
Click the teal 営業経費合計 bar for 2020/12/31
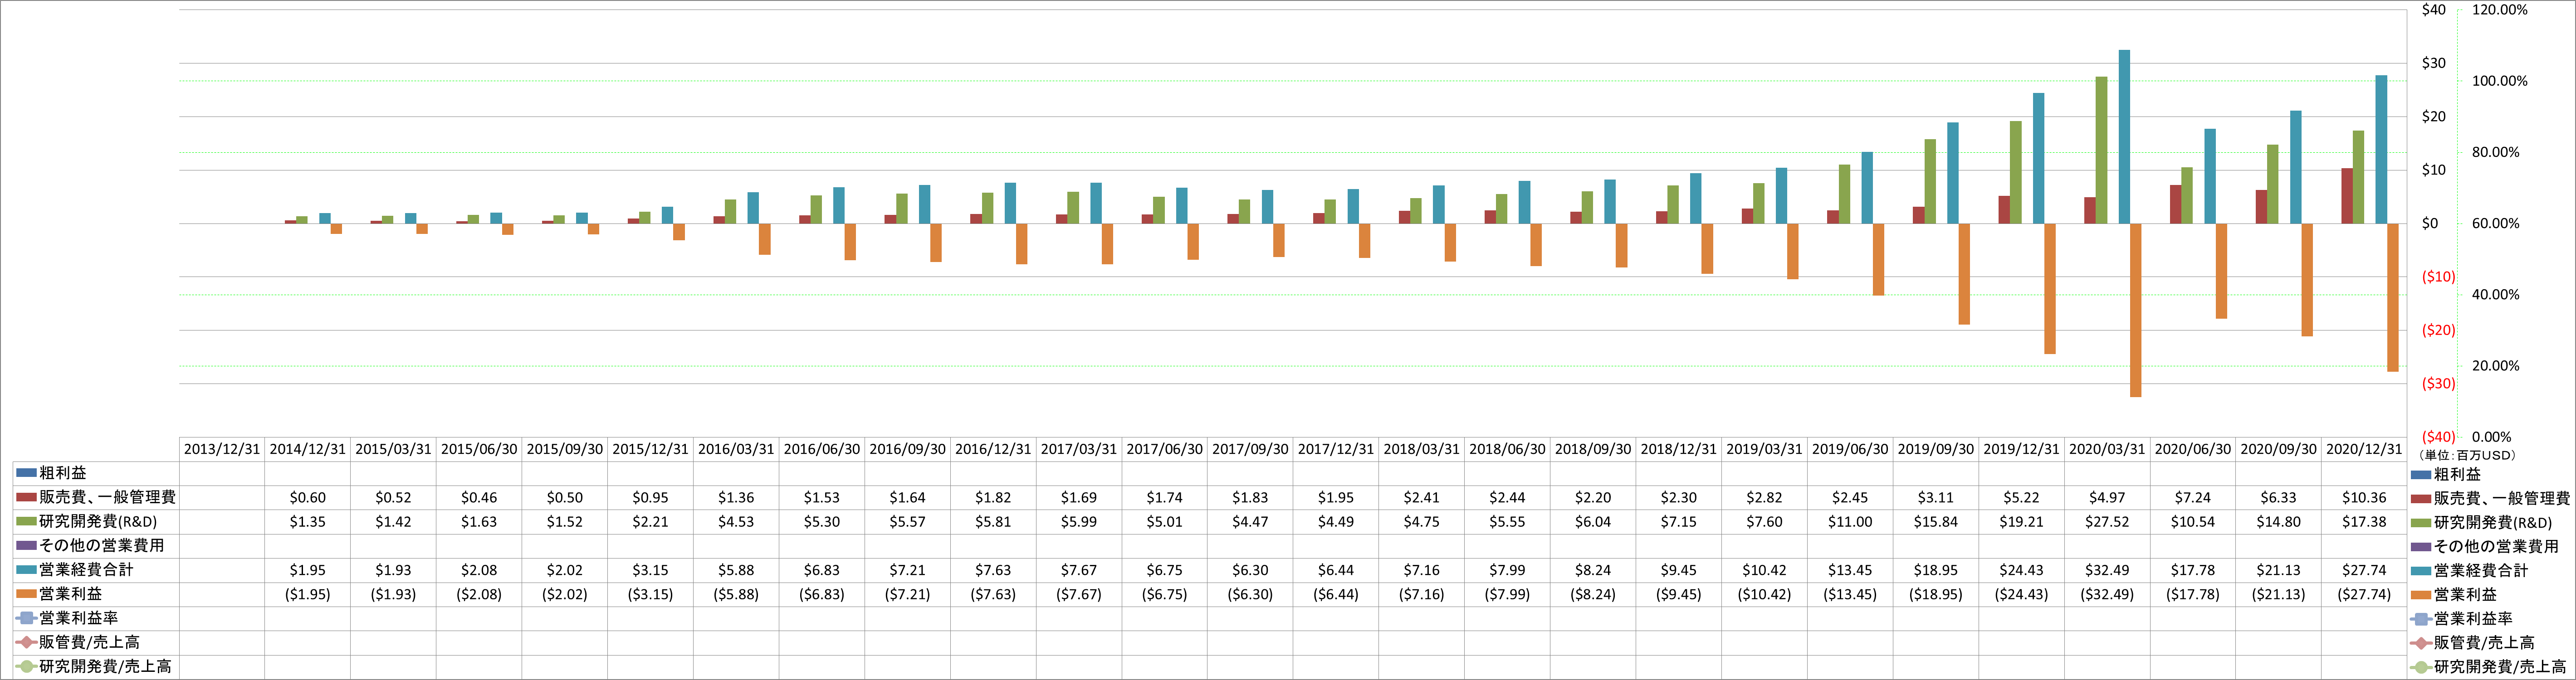click(2381, 149)
